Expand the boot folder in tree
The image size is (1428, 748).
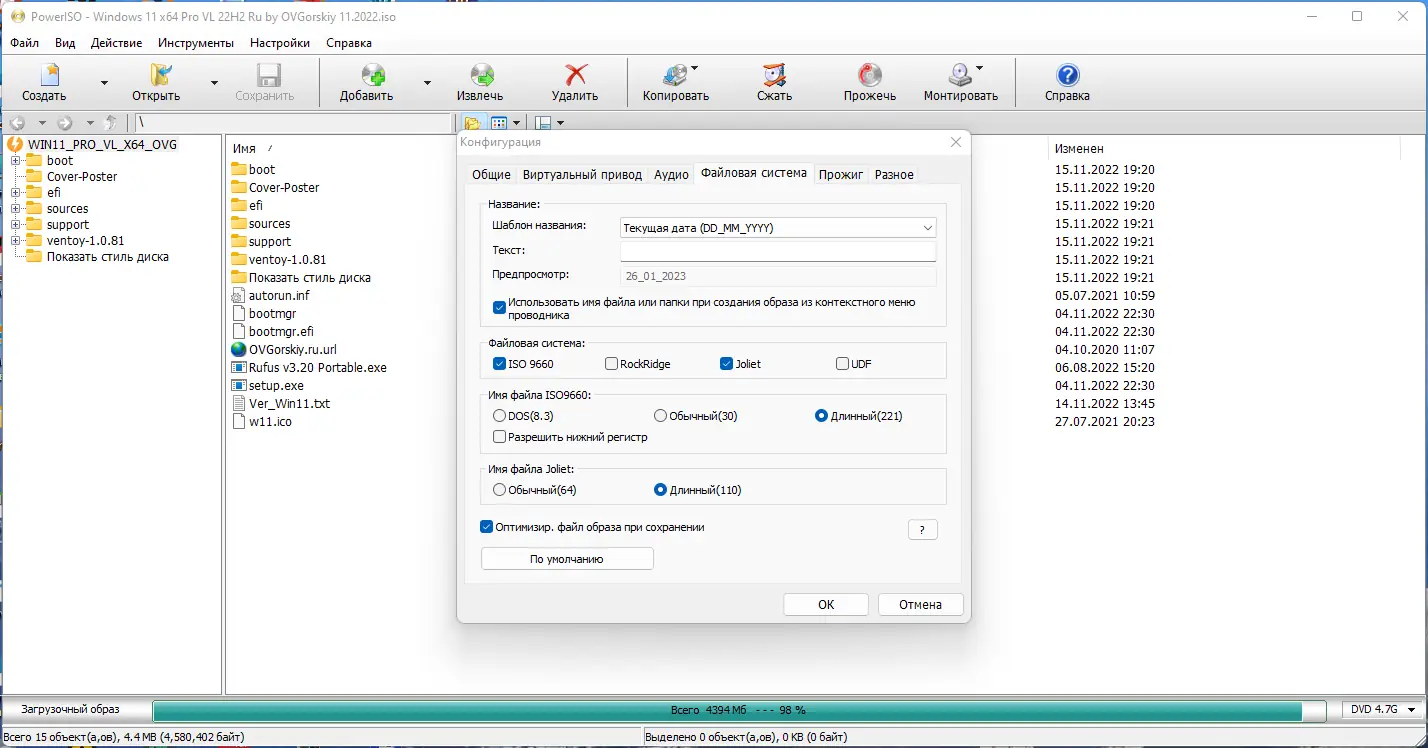tap(15, 160)
